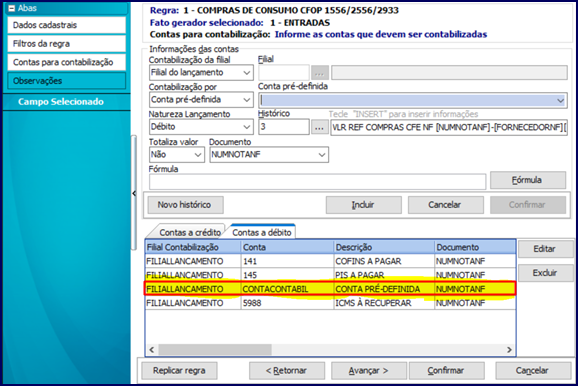Click grid scrollbar right arrow

[509, 349]
